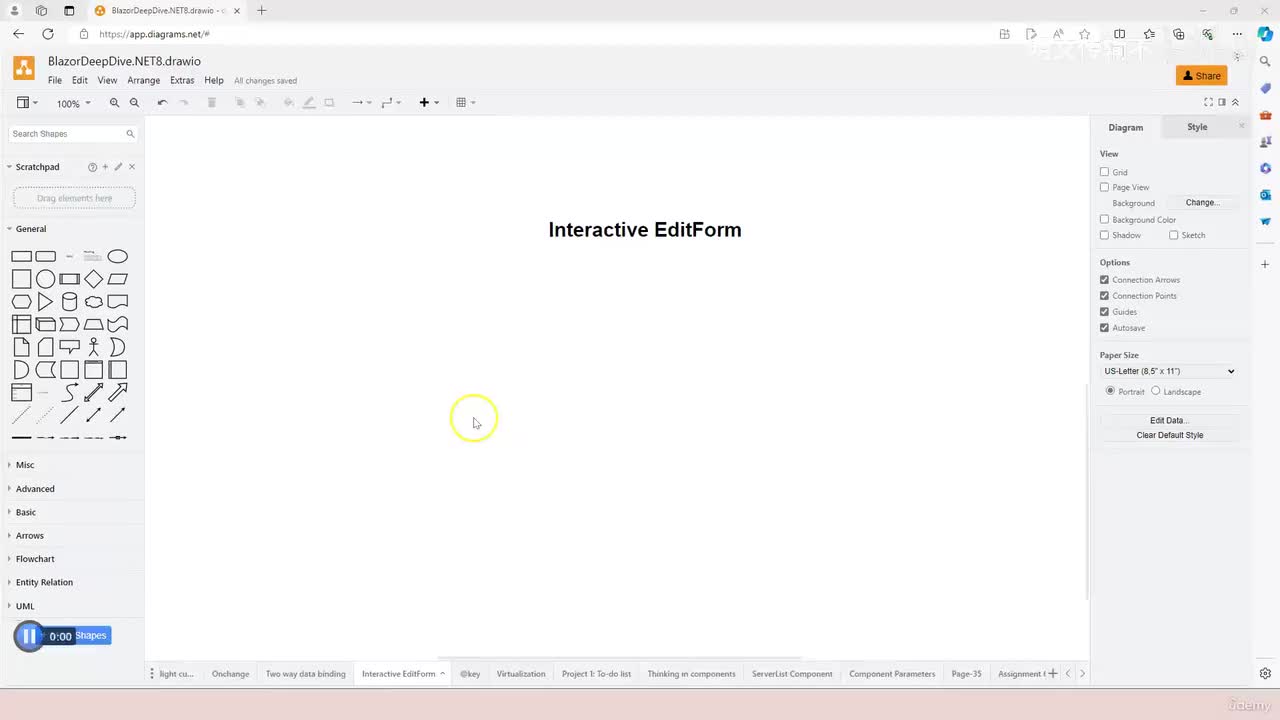The image size is (1280, 720).
Task: Uncheck Connection Arrows option
Action: pyautogui.click(x=1104, y=280)
